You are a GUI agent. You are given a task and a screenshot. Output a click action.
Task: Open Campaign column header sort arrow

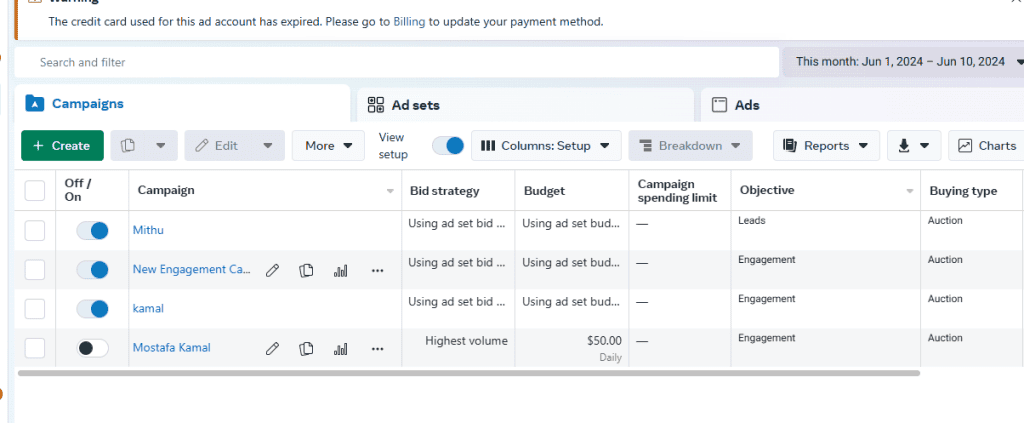[391, 191]
